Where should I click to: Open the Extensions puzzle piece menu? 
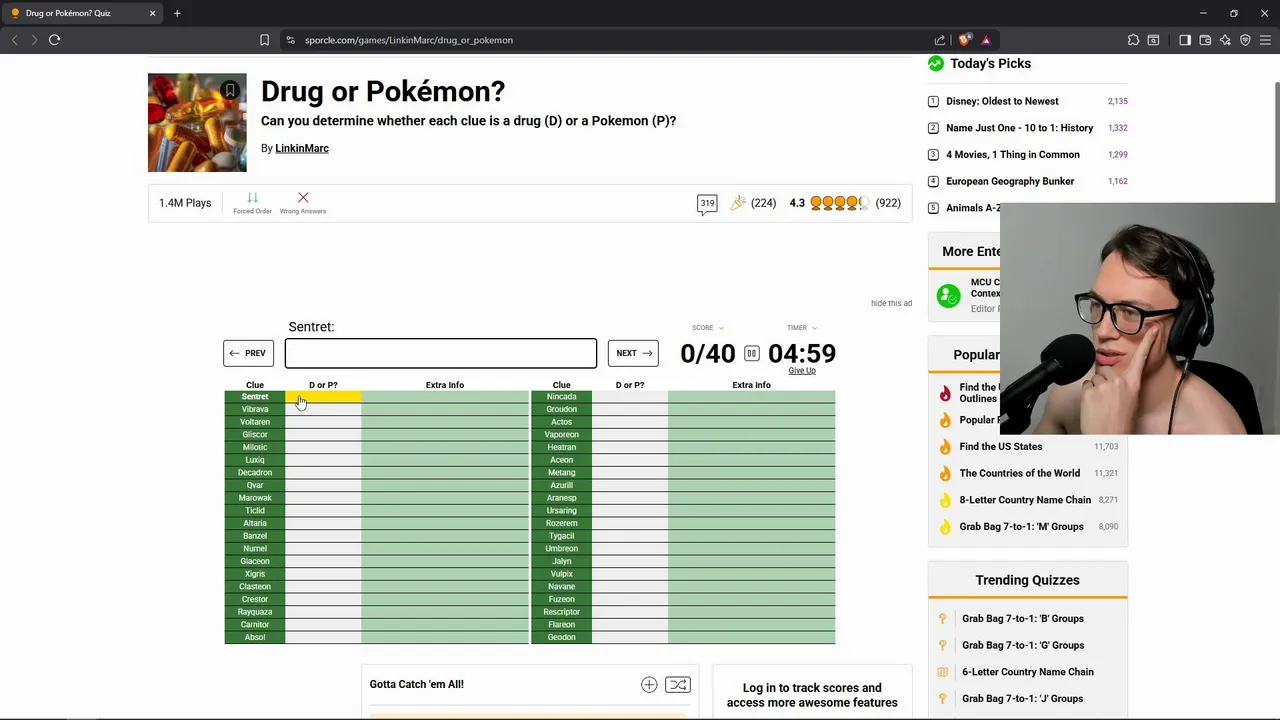pyautogui.click(x=1133, y=40)
